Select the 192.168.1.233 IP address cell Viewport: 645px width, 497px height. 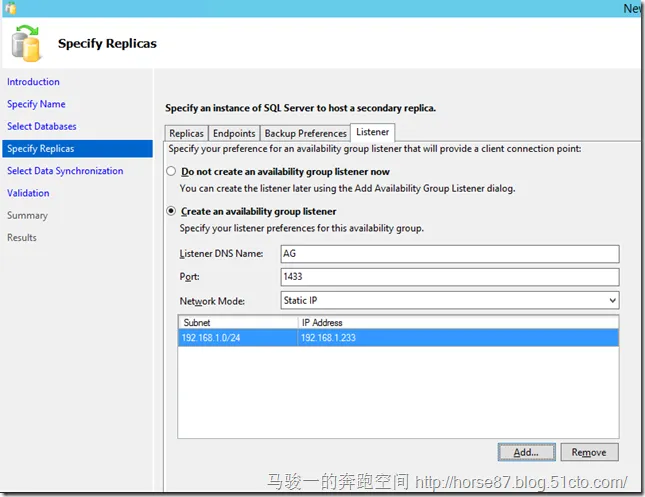coord(458,338)
